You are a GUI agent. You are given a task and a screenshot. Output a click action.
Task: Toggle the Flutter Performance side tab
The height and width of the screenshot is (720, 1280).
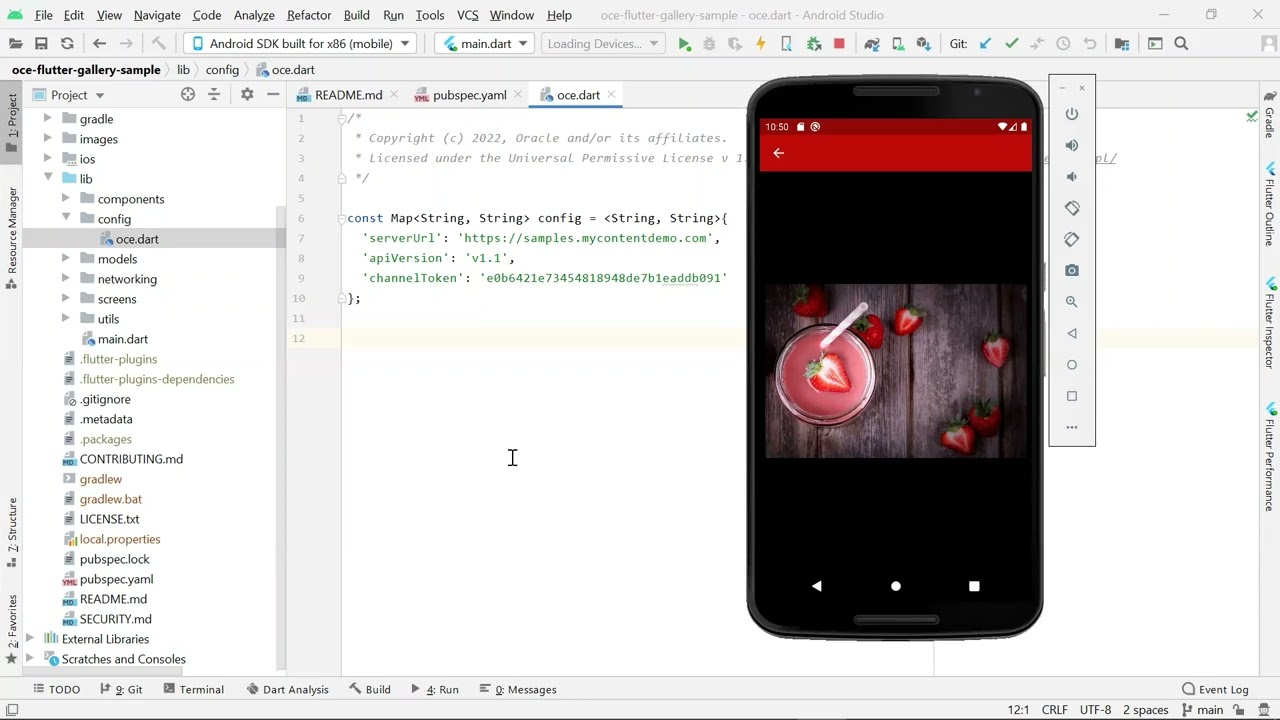point(1270,458)
